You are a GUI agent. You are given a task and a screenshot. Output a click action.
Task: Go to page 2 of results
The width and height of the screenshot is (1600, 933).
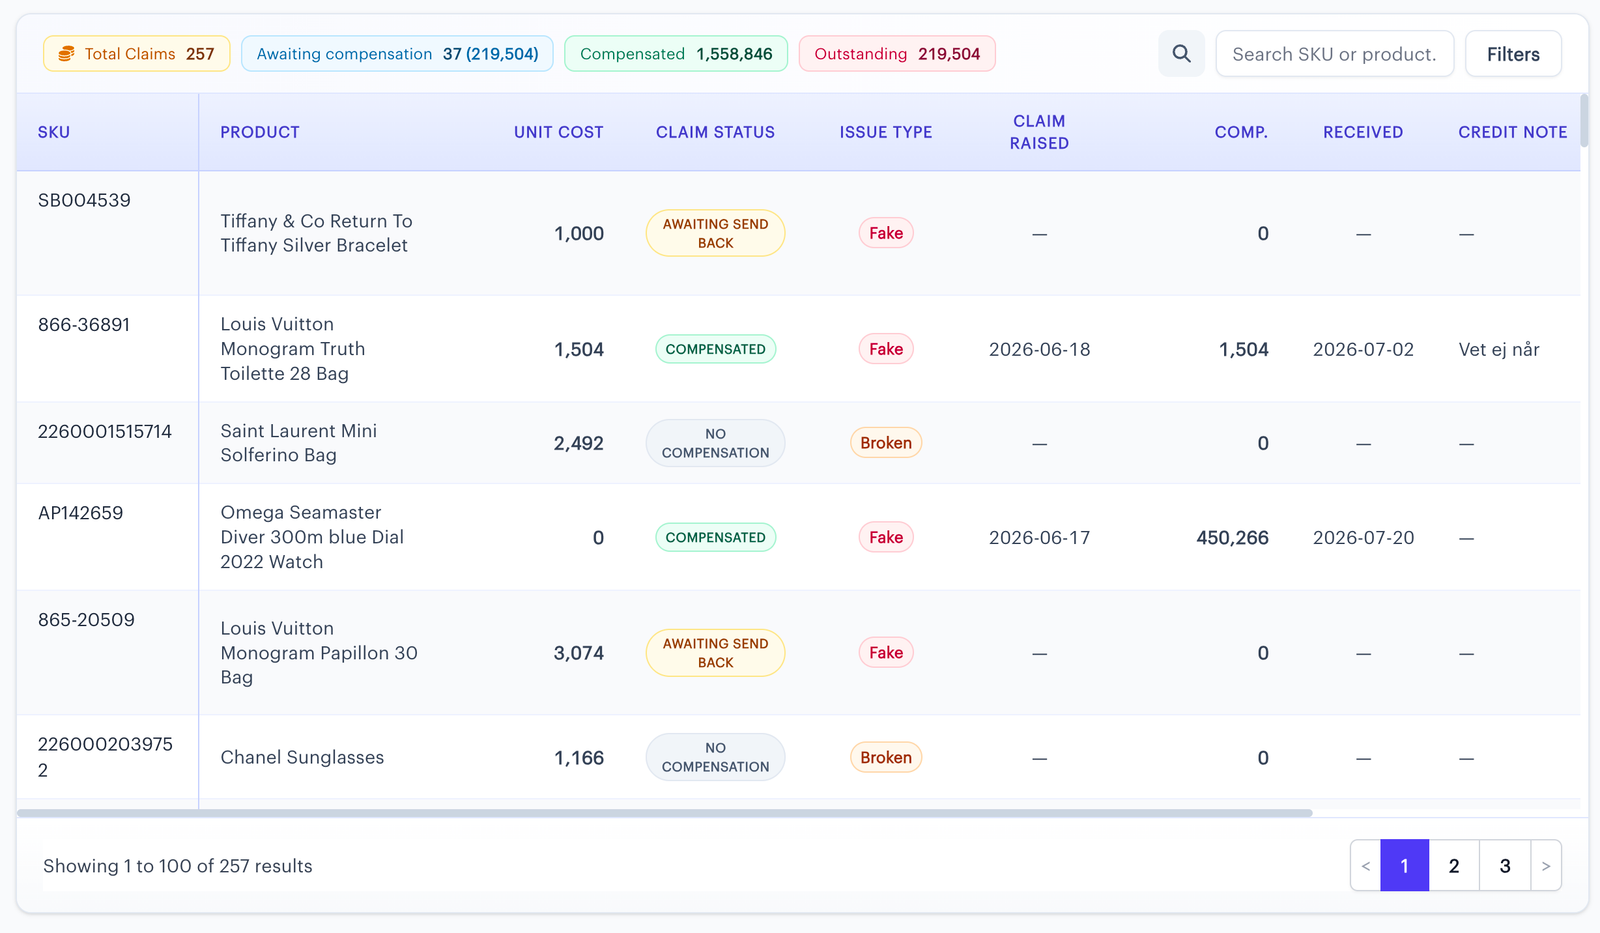tap(1454, 866)
